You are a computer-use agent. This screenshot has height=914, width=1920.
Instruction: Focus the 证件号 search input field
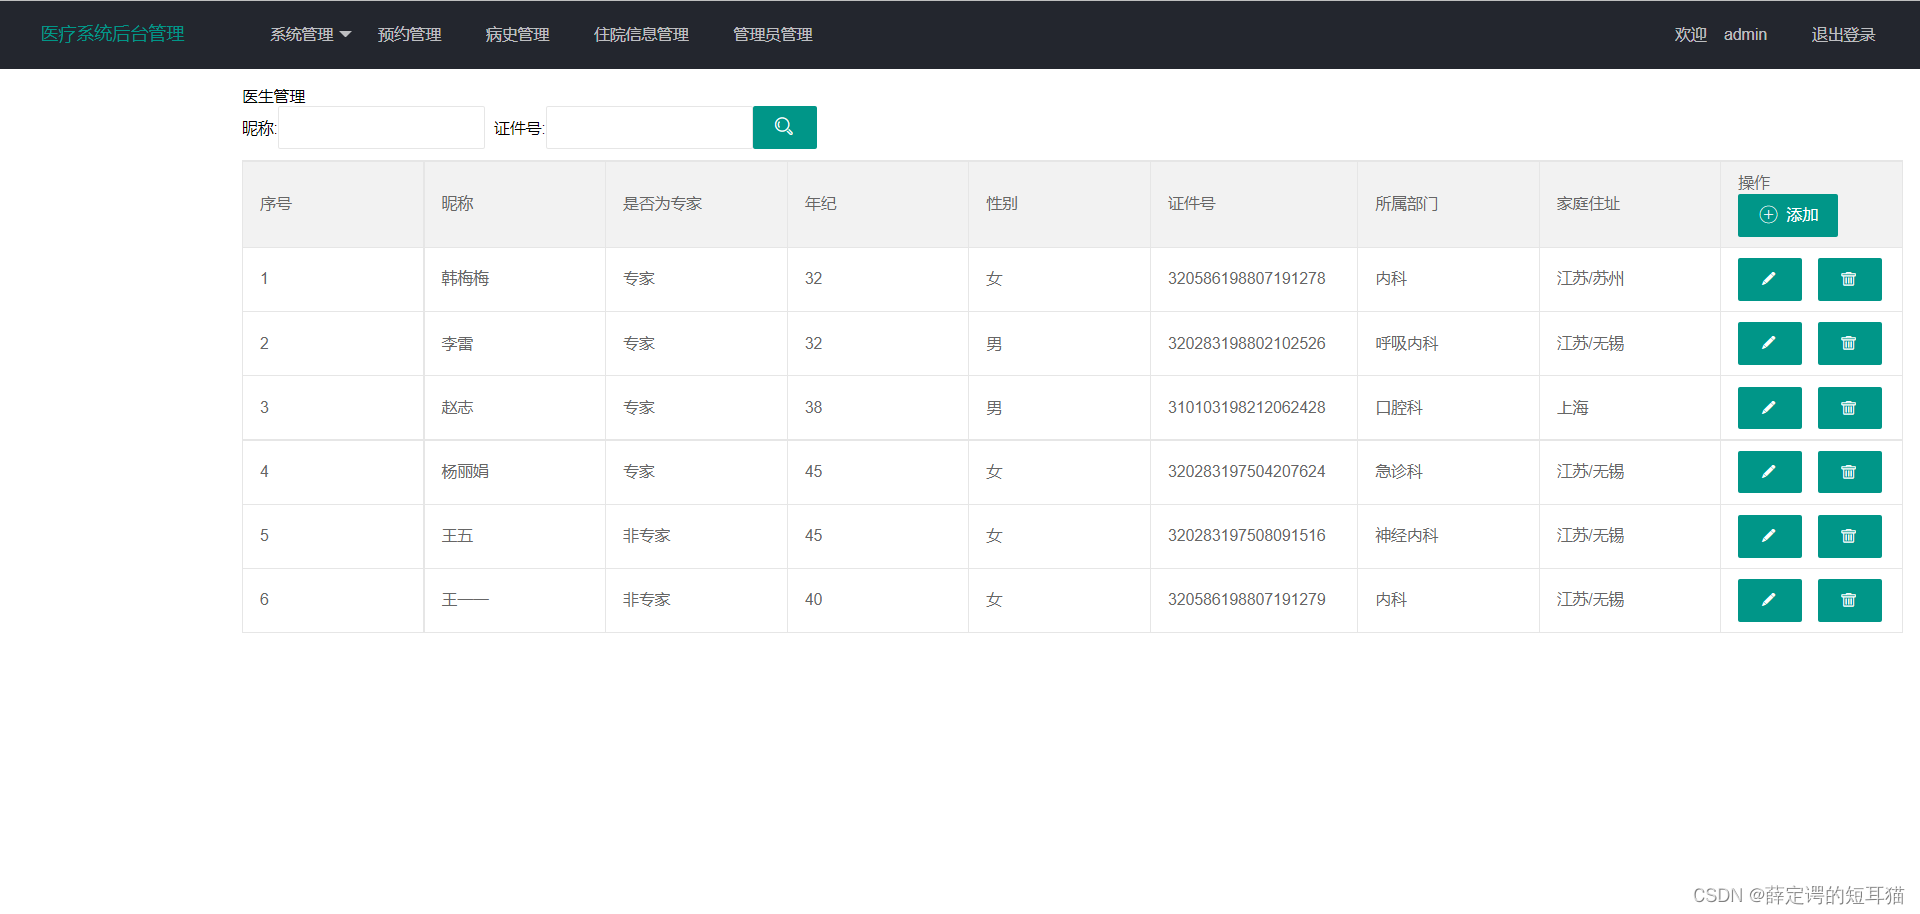click(649, 127)
